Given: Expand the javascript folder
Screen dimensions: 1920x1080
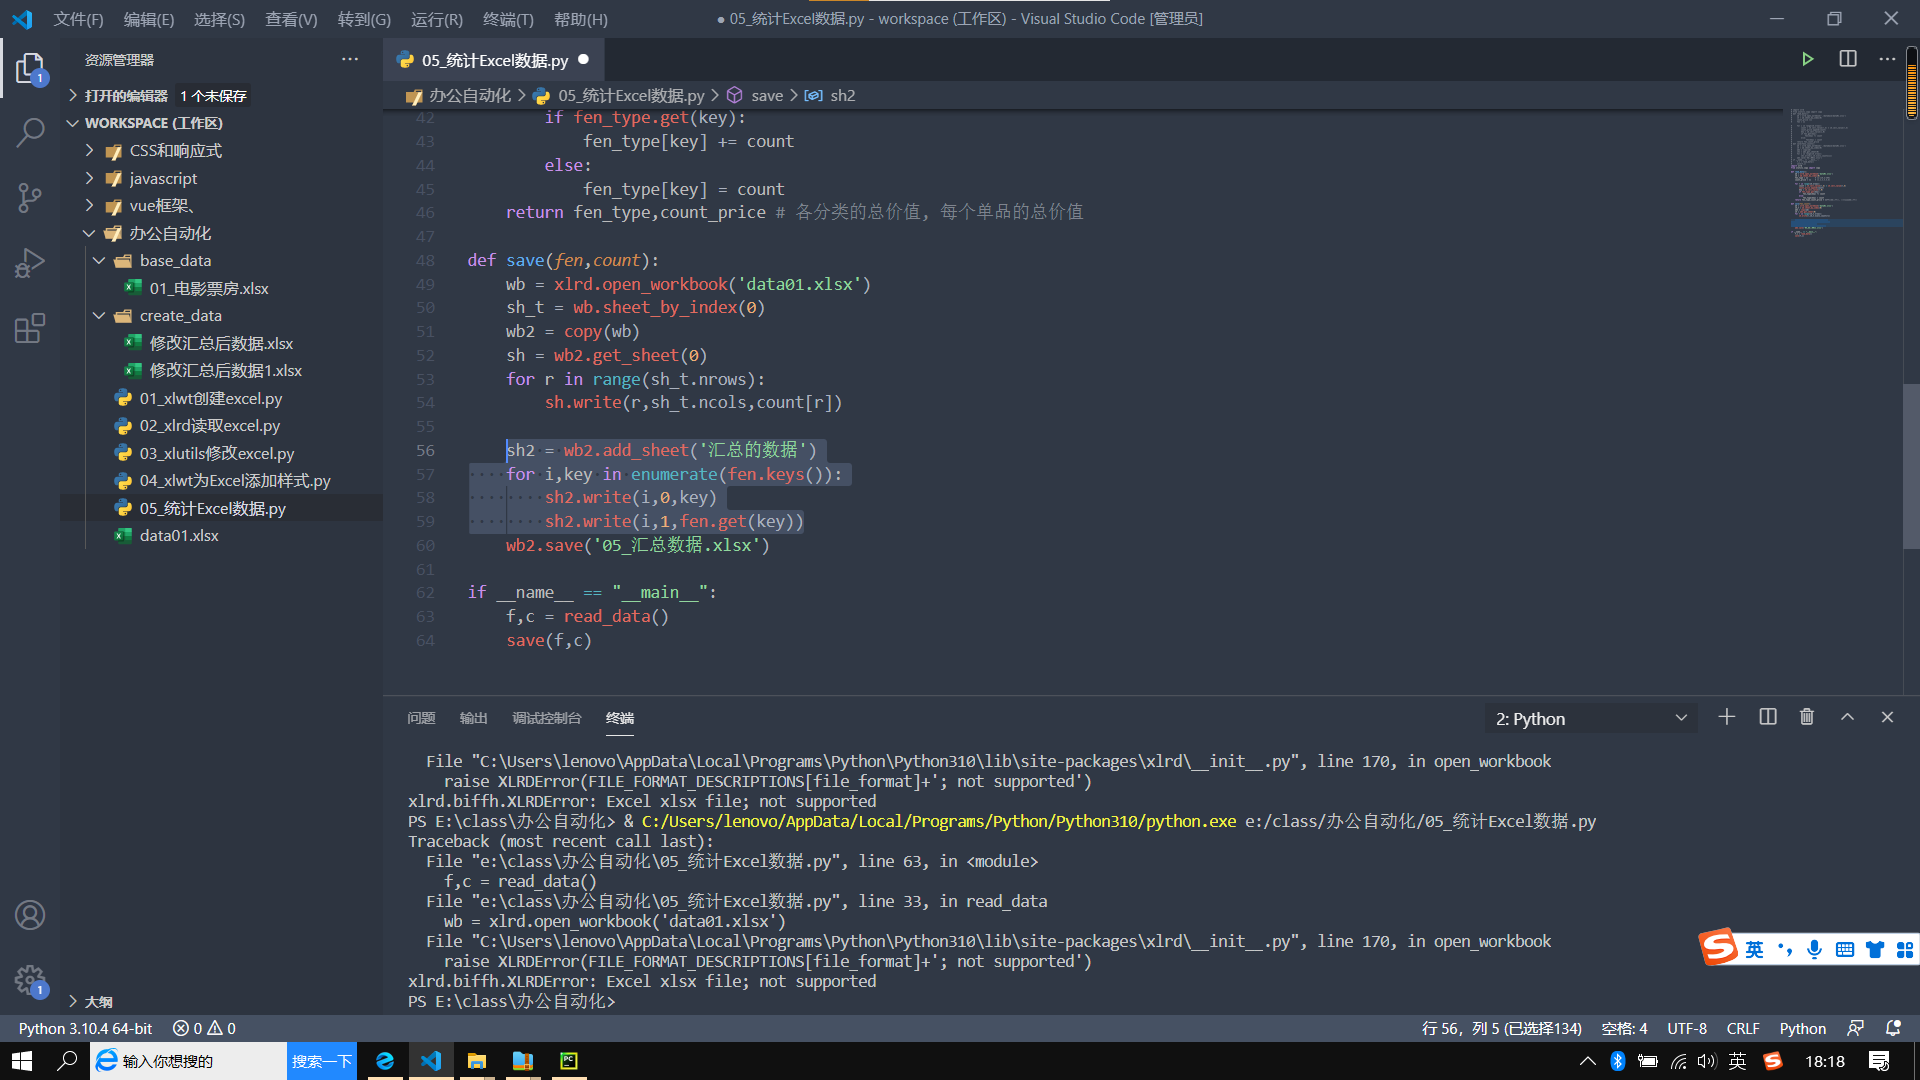Looking at the screenshot, I should pyautogui.click(x=163, y=178).
